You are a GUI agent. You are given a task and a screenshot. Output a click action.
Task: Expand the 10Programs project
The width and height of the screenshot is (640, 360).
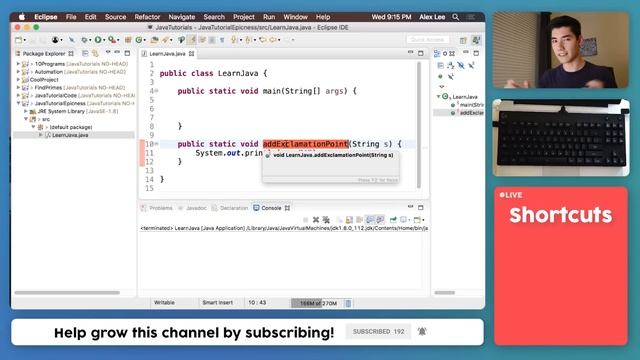click(18, 64)
